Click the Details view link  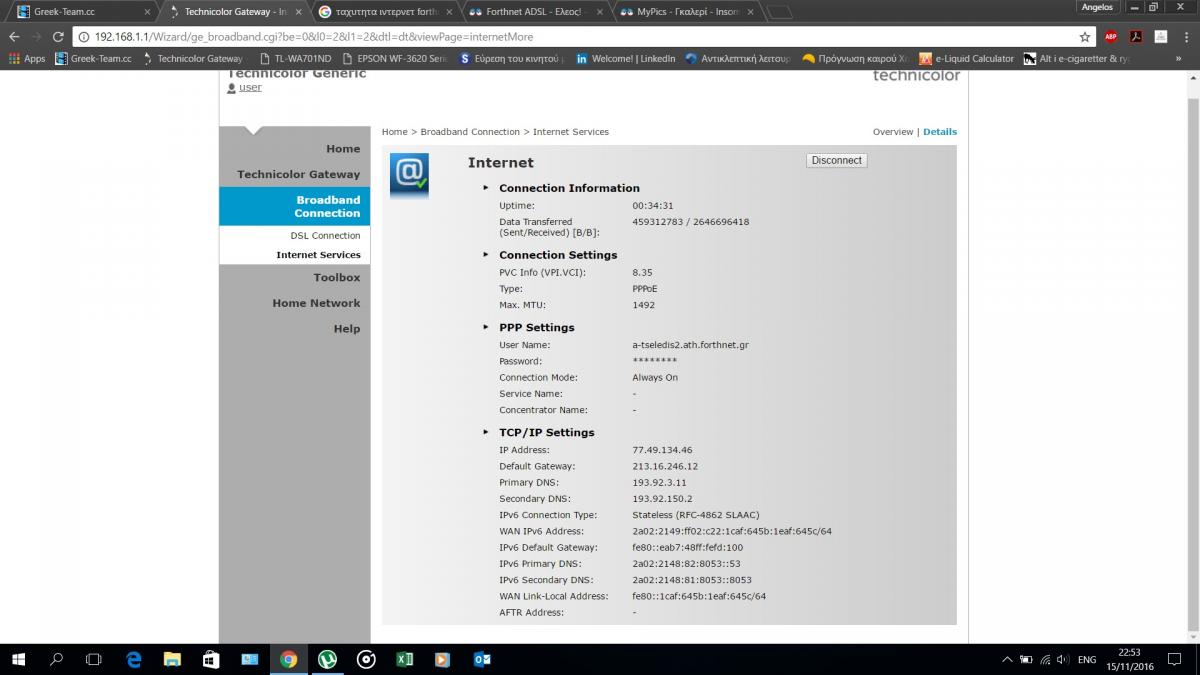point(940,132)
